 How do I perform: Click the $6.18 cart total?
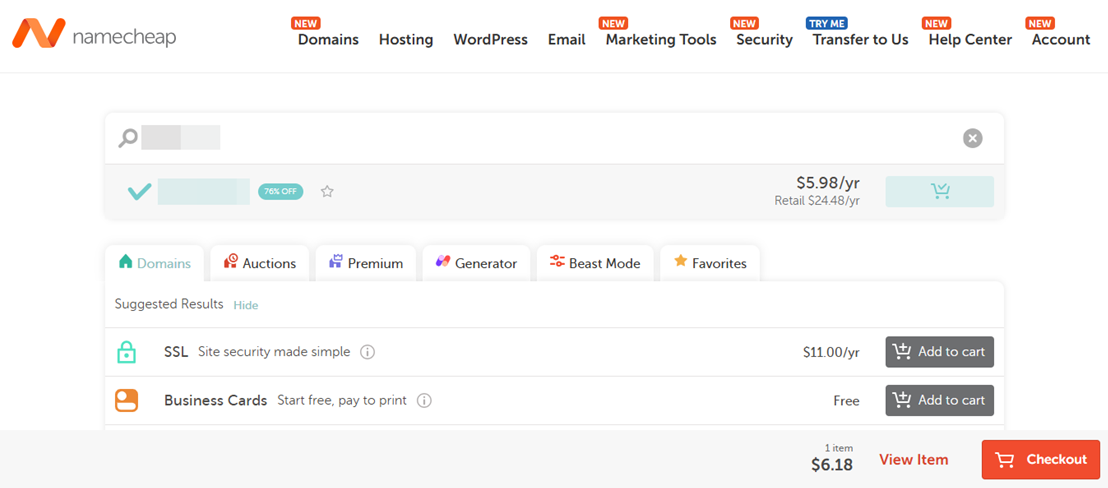point(832,465)
